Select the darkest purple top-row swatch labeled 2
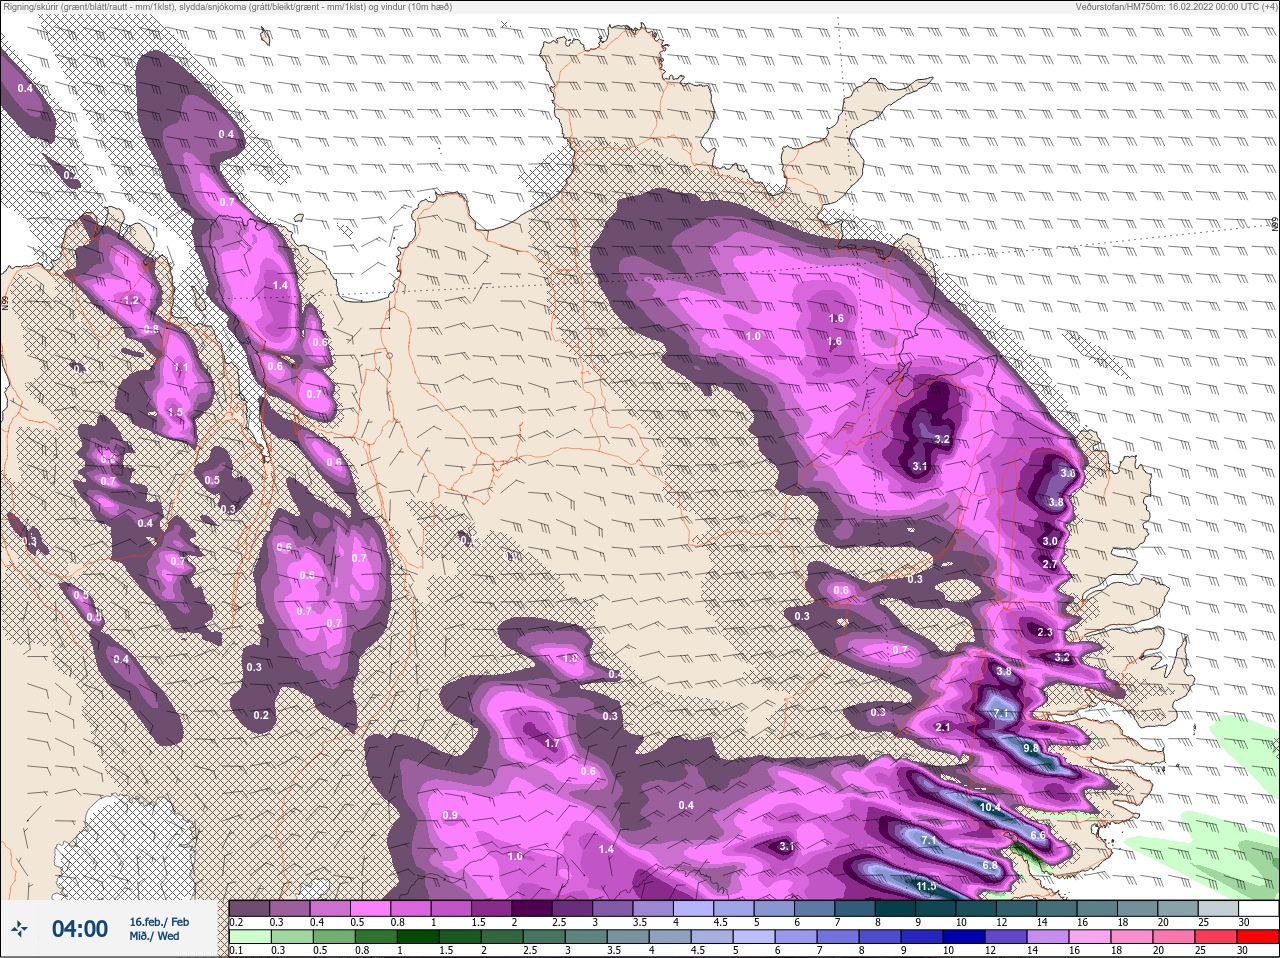Viewport: 1280px width, 958px height. 532,908
